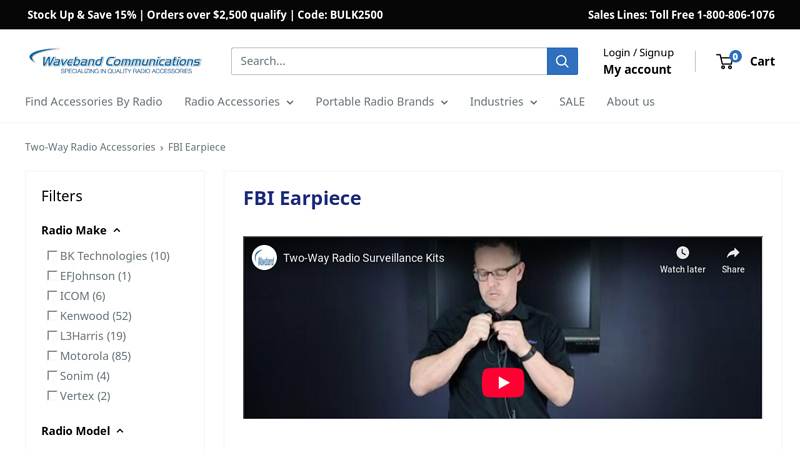Check the Vertex filter

pyautogui.click(x=52, y=395)
